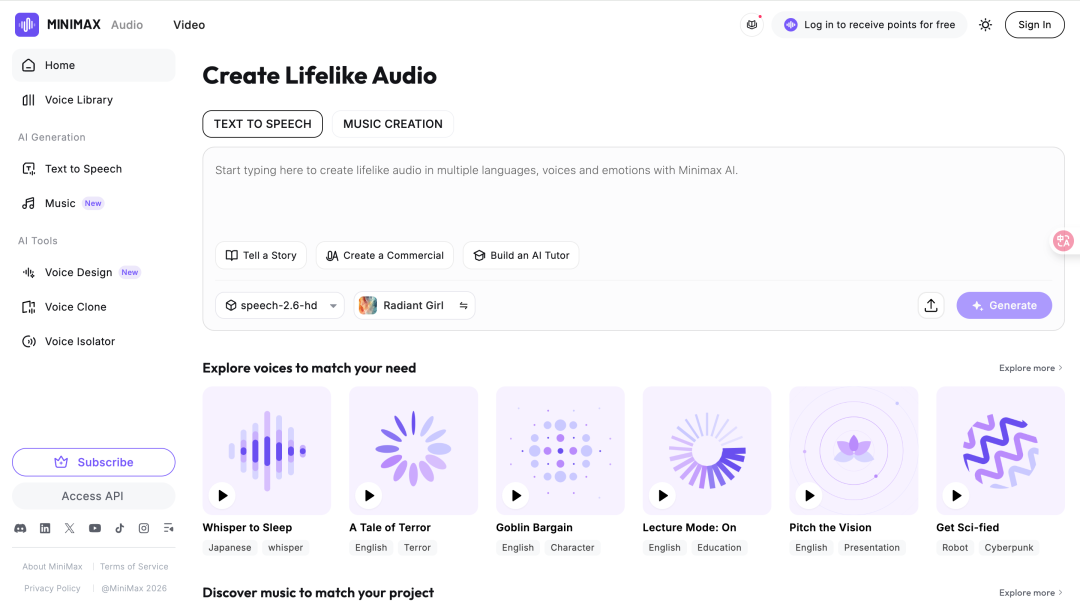Click the Tell a Story preset
This screenshot has width=1080, height=610.
(x=261, y=255)
